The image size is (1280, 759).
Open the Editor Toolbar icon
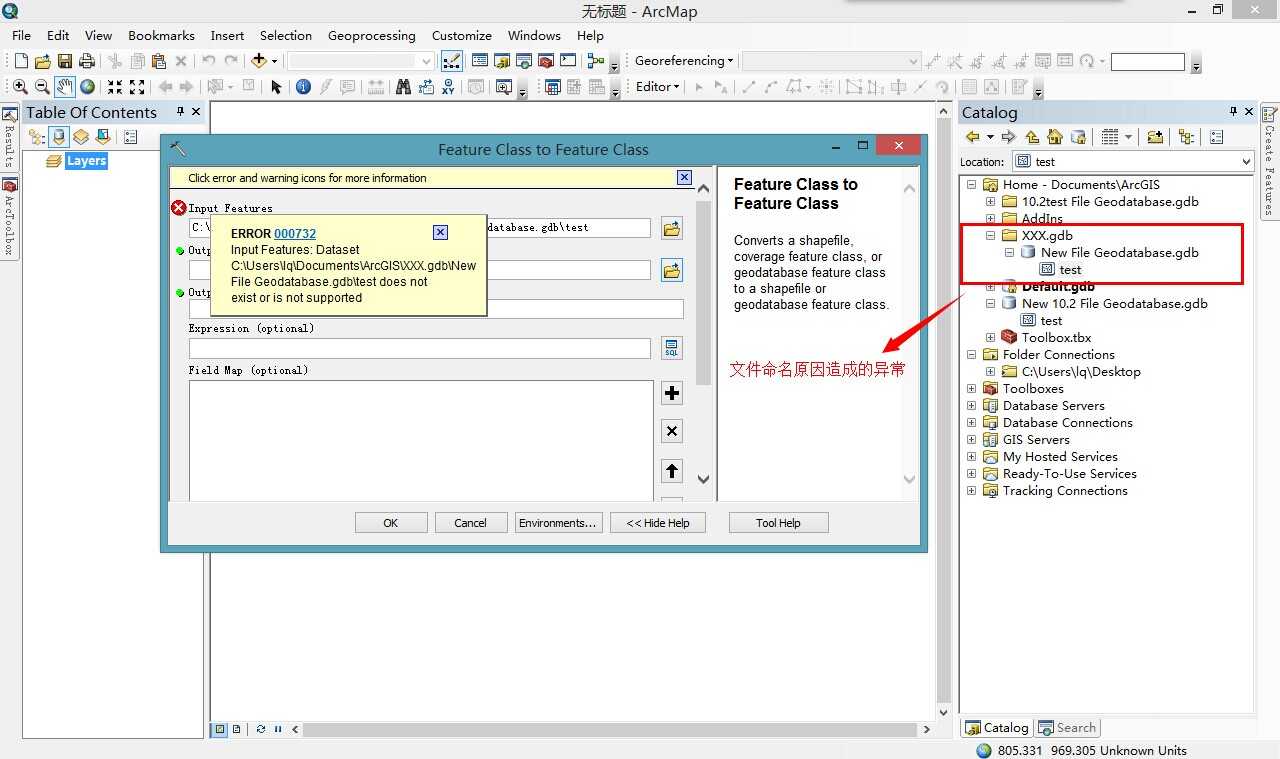tap(451, 61)
